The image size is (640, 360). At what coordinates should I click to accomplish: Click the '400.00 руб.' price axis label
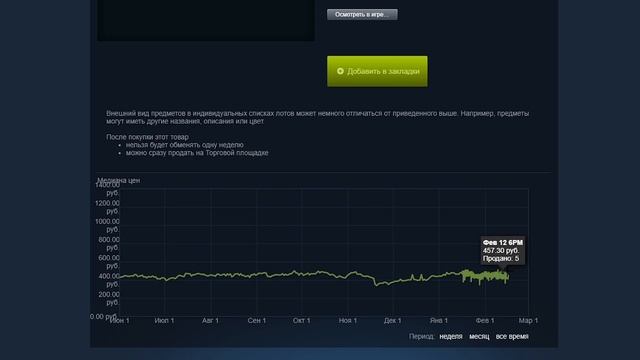click(109, 280)
